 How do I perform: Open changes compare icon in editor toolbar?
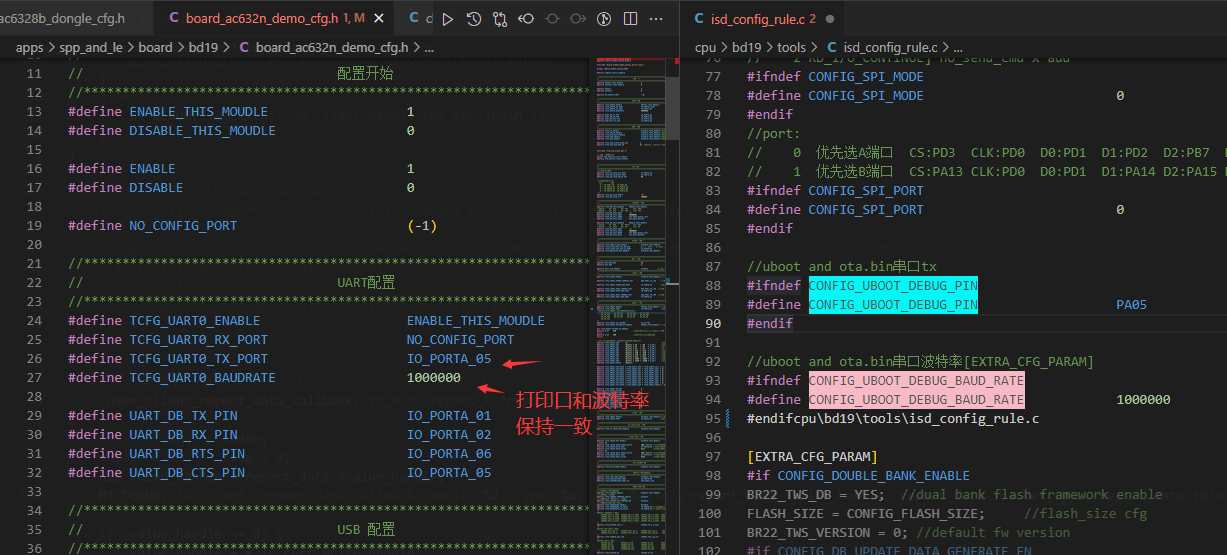tap(499, 19)
